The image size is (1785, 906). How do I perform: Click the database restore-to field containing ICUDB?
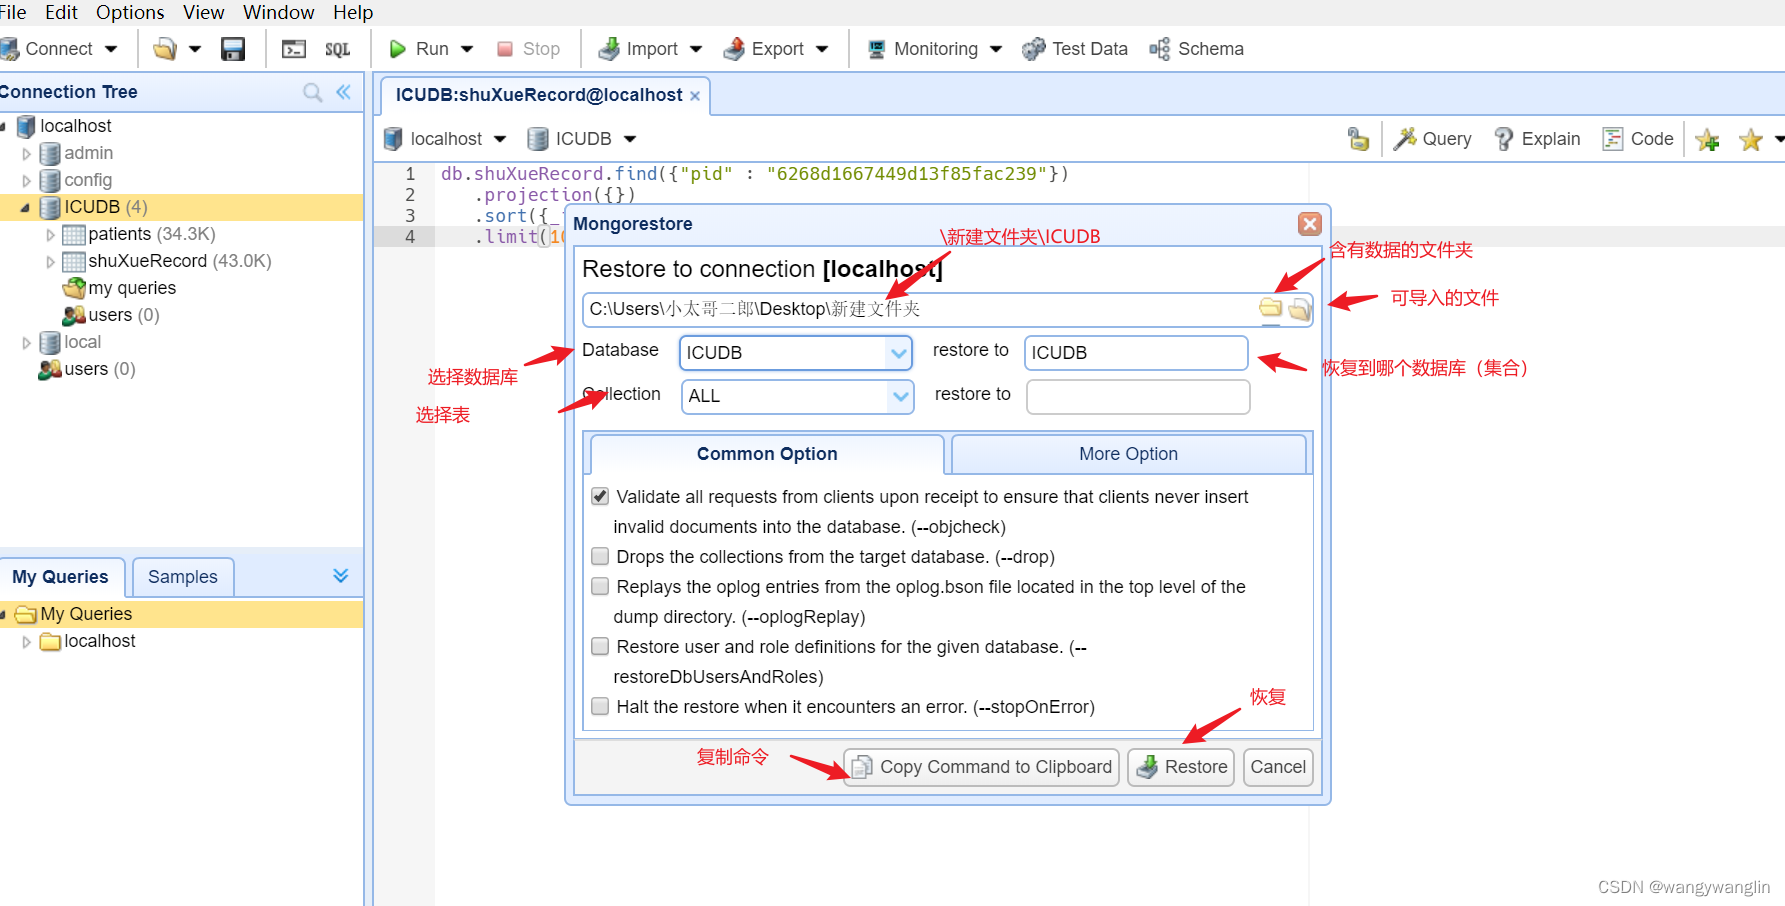click(x=1136, y=353)
